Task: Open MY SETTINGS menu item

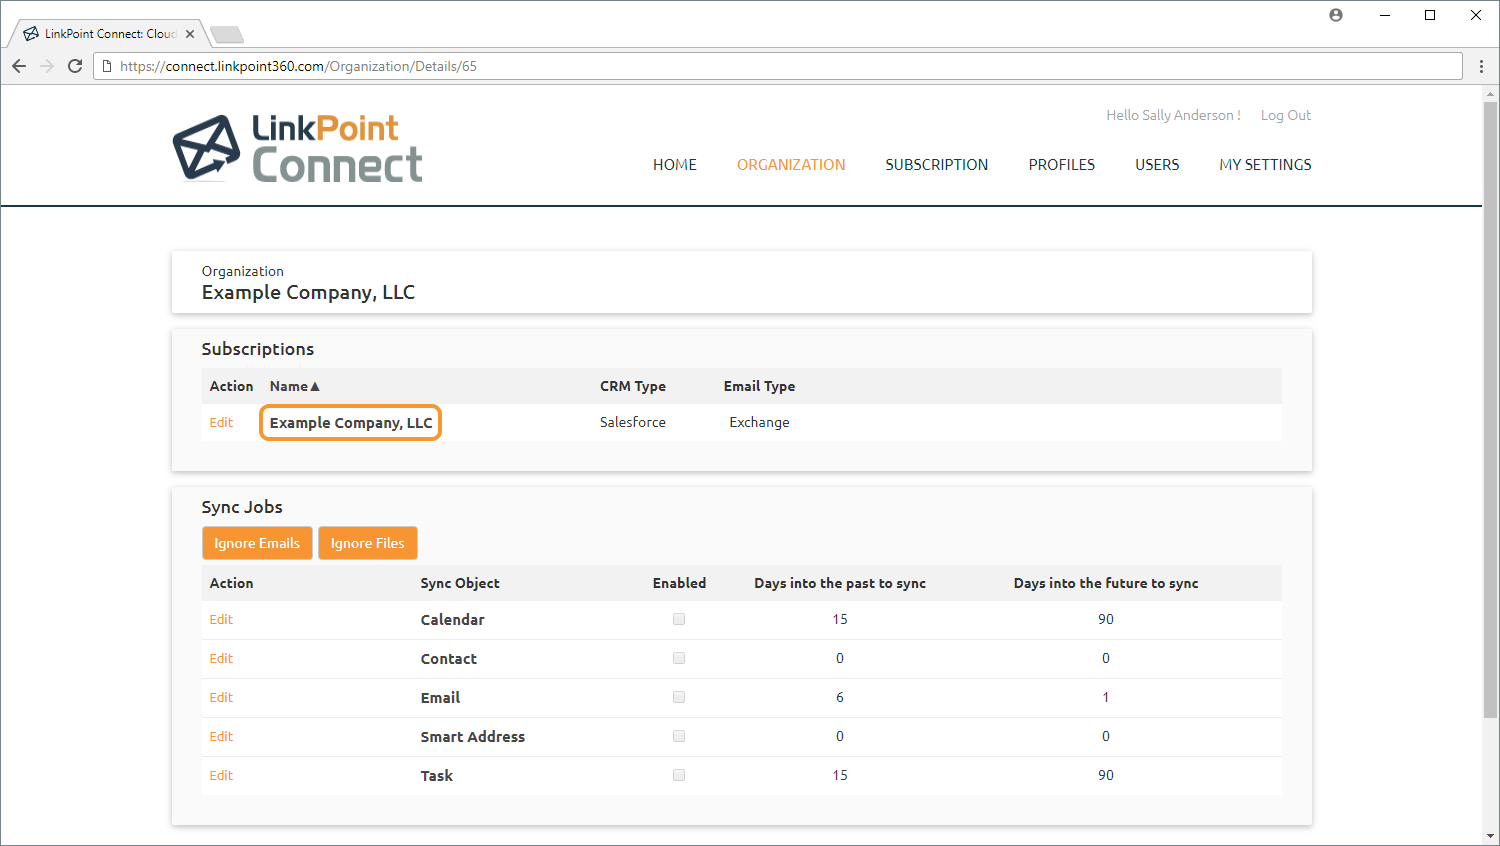Action: [x=1265, y=165]
